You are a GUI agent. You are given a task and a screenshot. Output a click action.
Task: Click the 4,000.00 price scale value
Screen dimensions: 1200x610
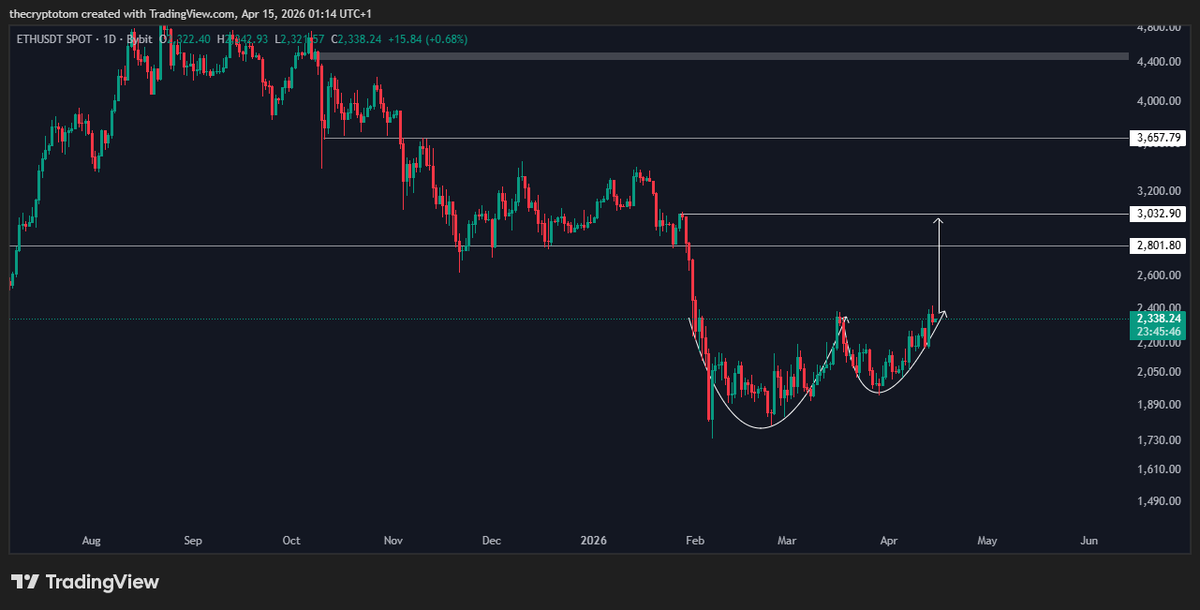click(x=1158, y=101)
